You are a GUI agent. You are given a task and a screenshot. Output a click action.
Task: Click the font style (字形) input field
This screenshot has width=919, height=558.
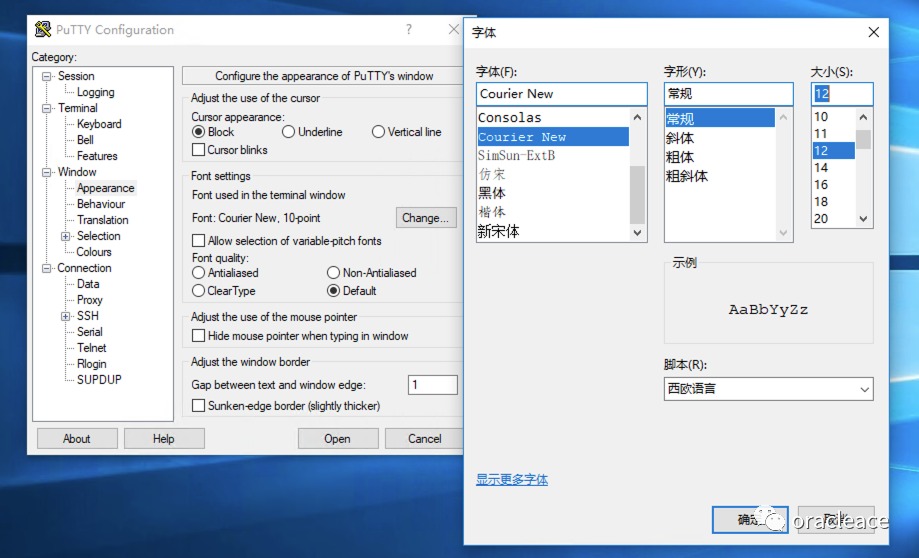coord(729,94)
